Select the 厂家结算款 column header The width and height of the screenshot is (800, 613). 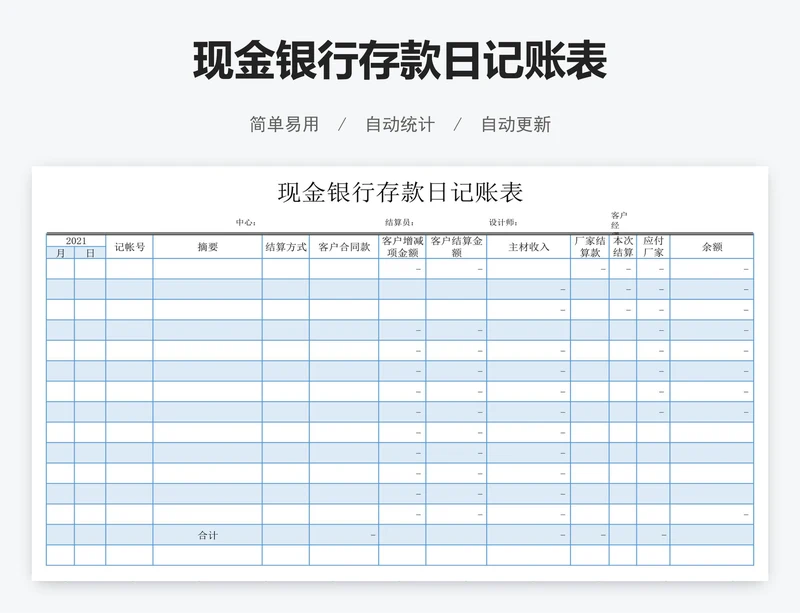pyautogui.click(x=590, y=247)
